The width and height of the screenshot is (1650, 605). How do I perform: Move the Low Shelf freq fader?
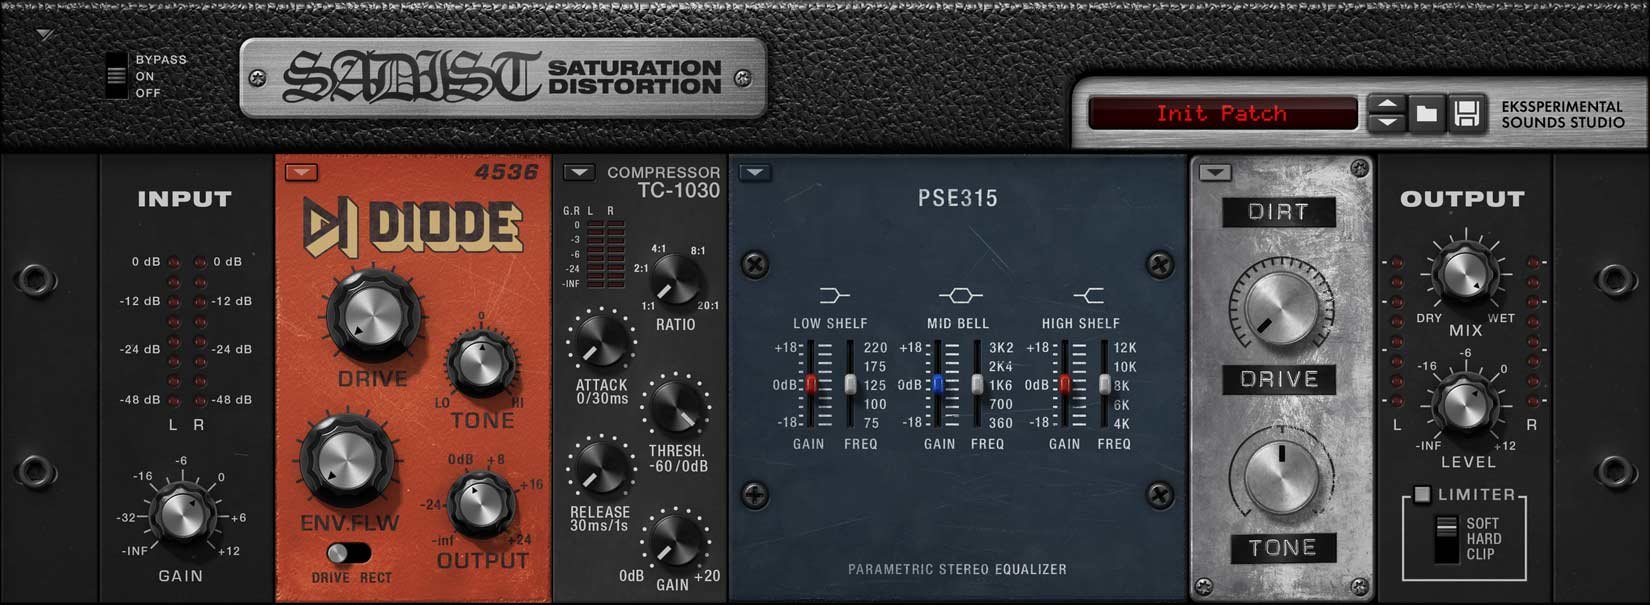tap(850, 385)
